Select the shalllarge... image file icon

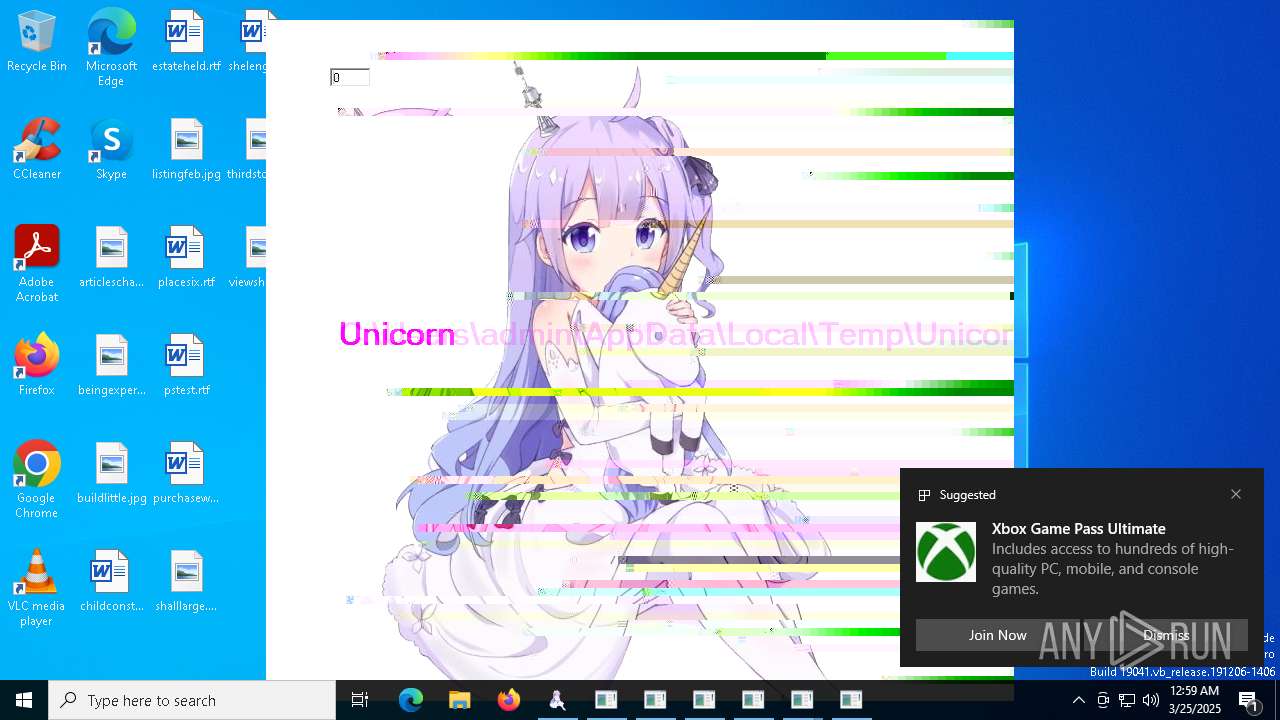pos(186,582)
